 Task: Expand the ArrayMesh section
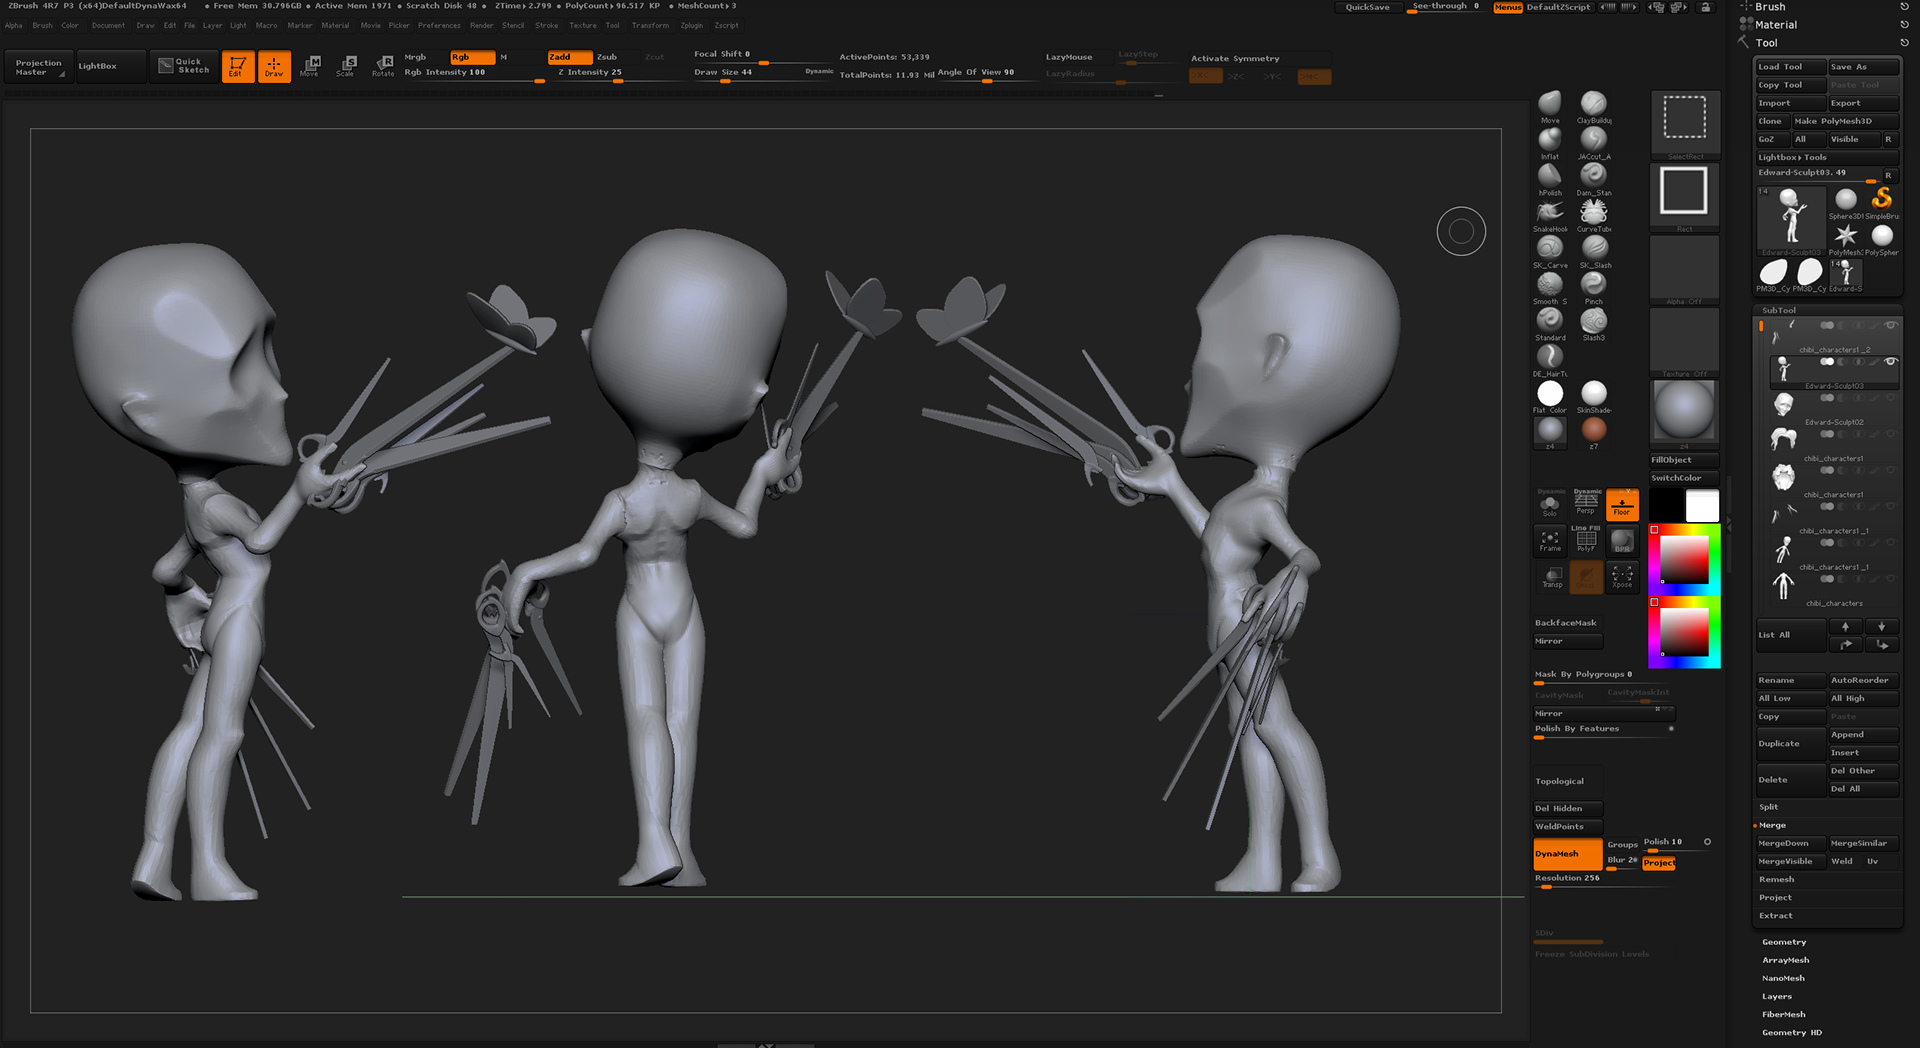pos(1786,960)
